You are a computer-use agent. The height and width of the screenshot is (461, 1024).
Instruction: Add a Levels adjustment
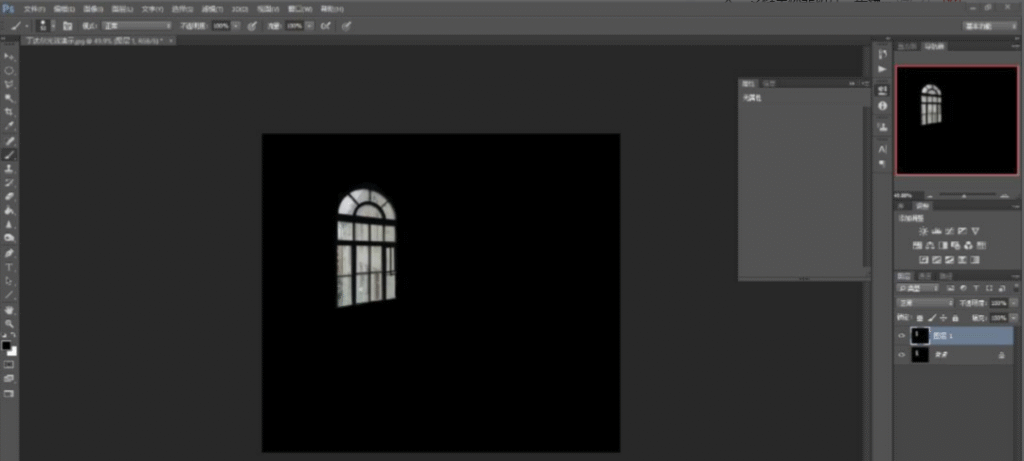click(x=936, y=231)
